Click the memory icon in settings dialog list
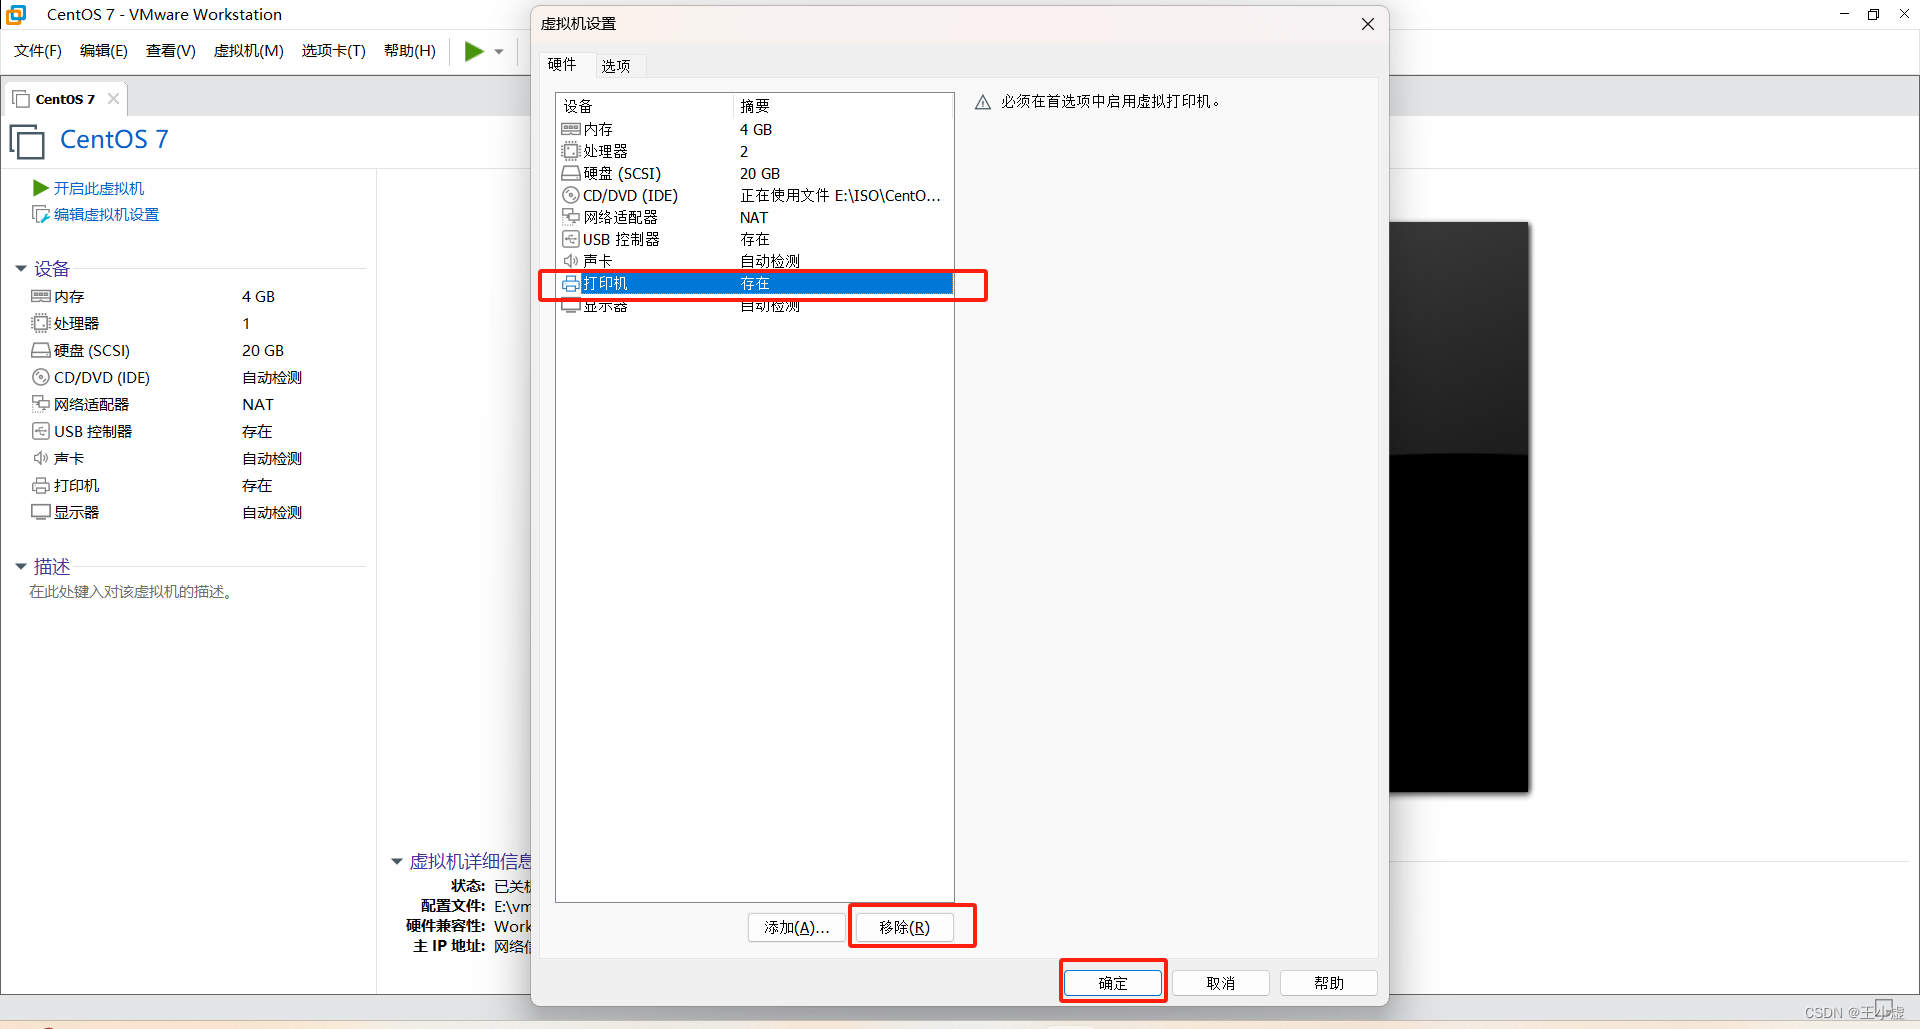Viewport: 1920px width, 1029px height. point(571,129)
